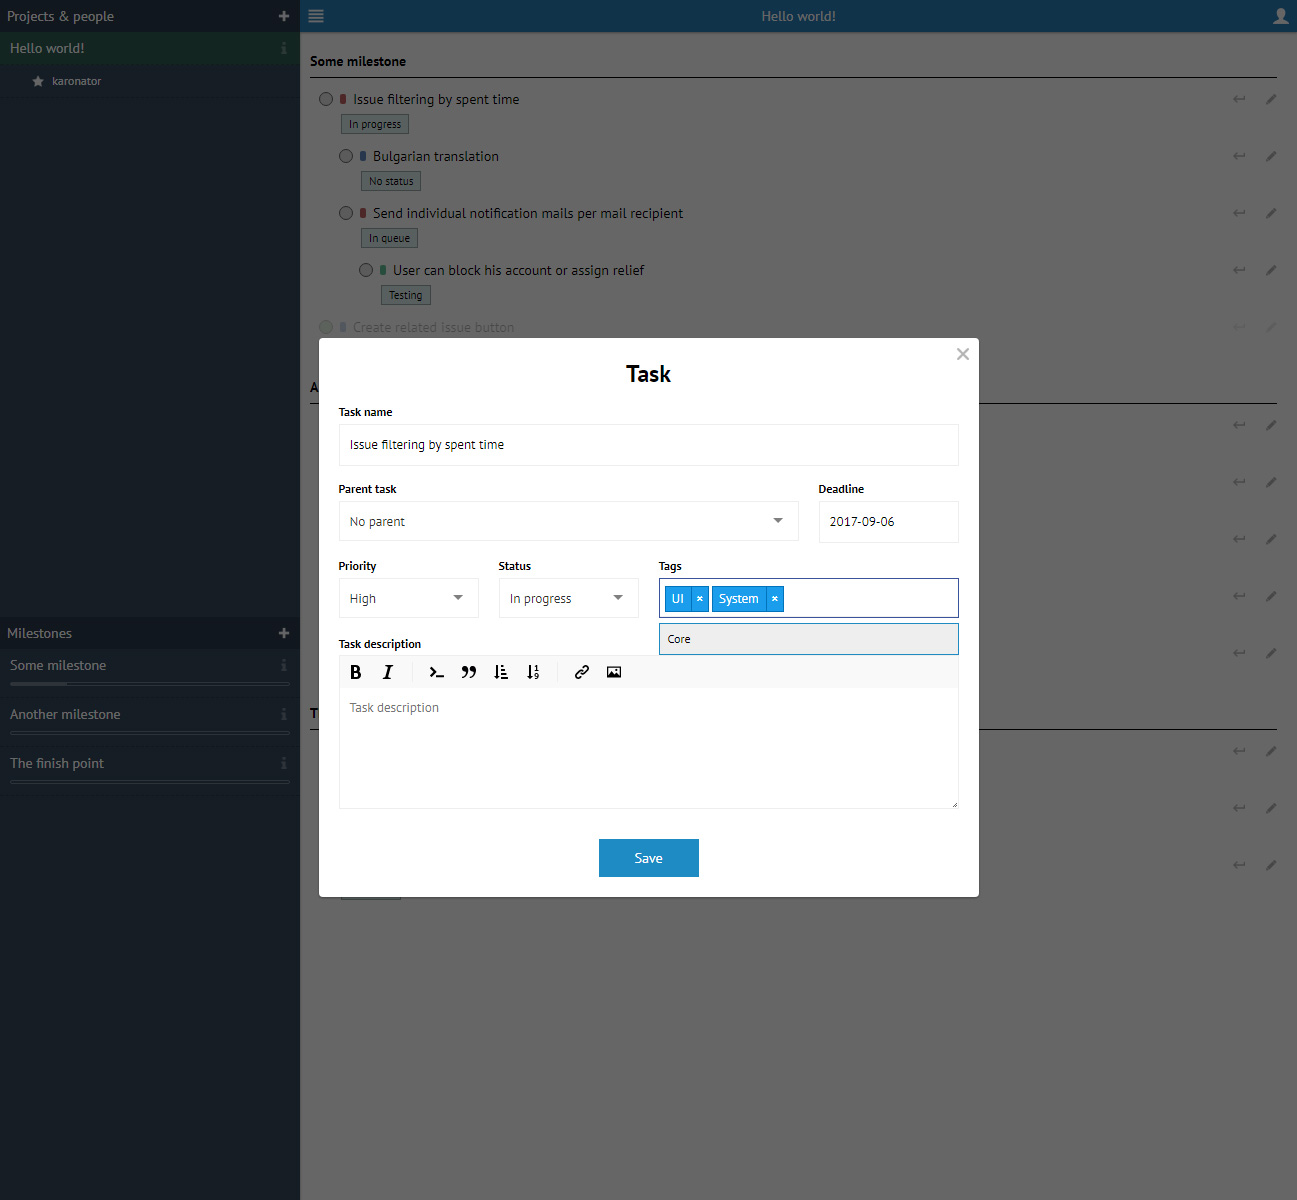Mark Bulgarian translation task as done
1297x1200 pixels.
tap(346, 156)
